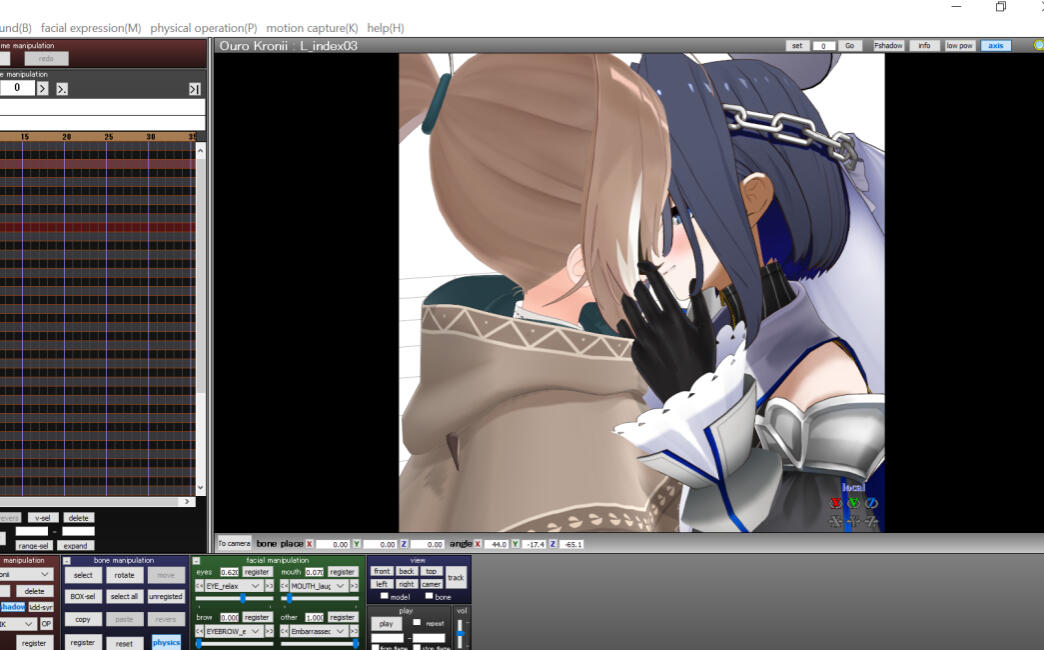Enable the bone view checkbox

click(x=429, y=596)
